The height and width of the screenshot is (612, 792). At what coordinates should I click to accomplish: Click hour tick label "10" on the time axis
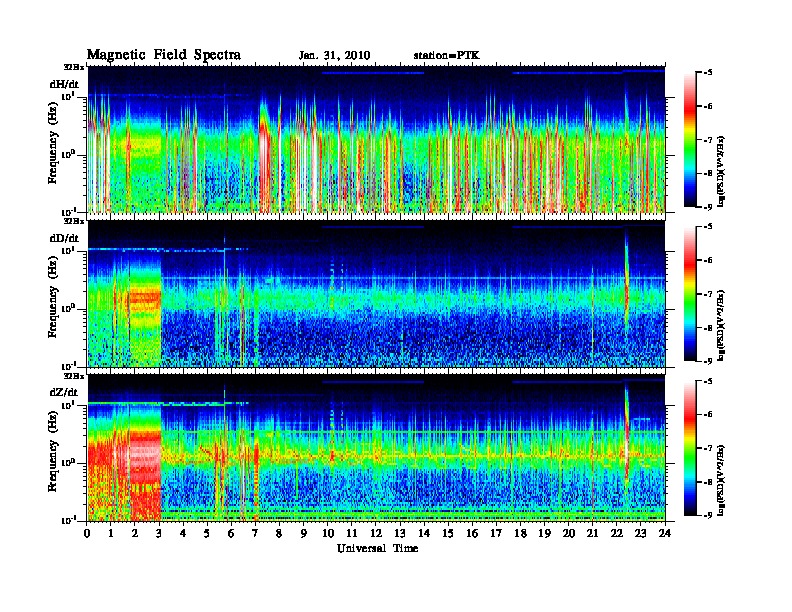328,534
